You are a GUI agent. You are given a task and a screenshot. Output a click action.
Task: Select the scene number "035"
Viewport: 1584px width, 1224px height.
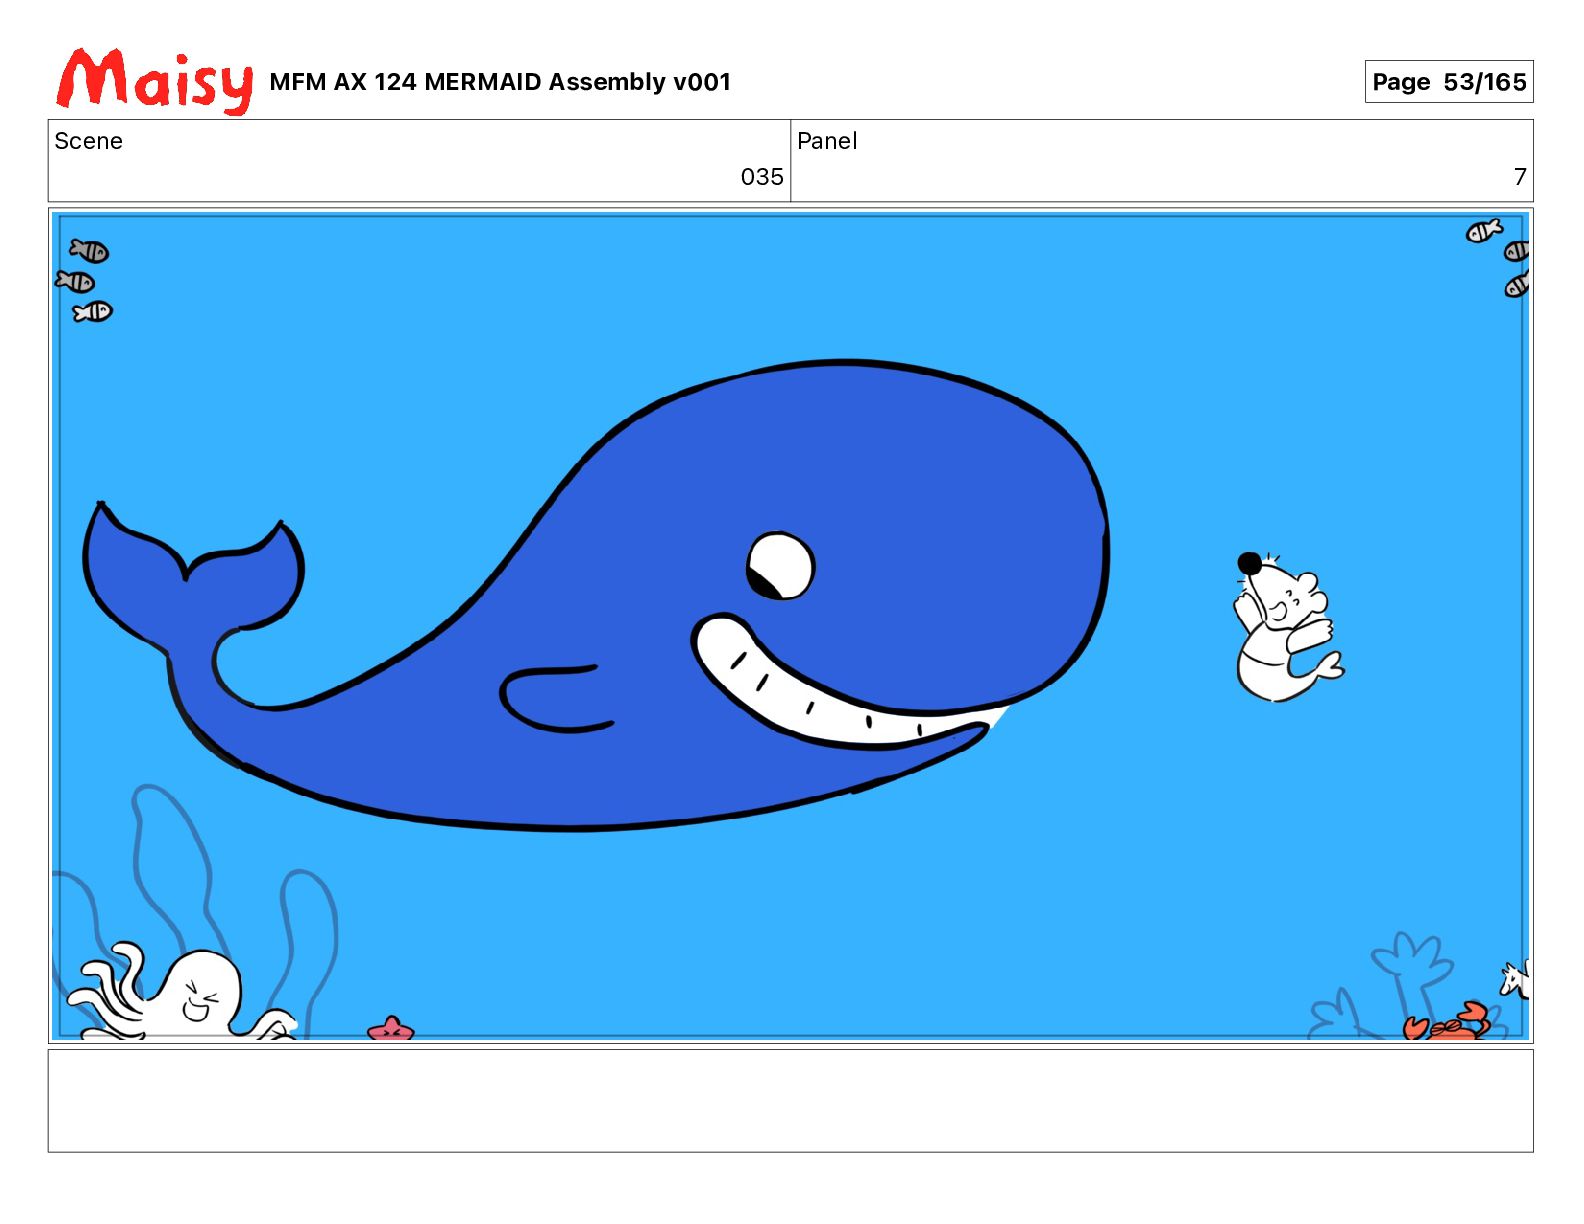pyautogui.click(x=762, y=177)
